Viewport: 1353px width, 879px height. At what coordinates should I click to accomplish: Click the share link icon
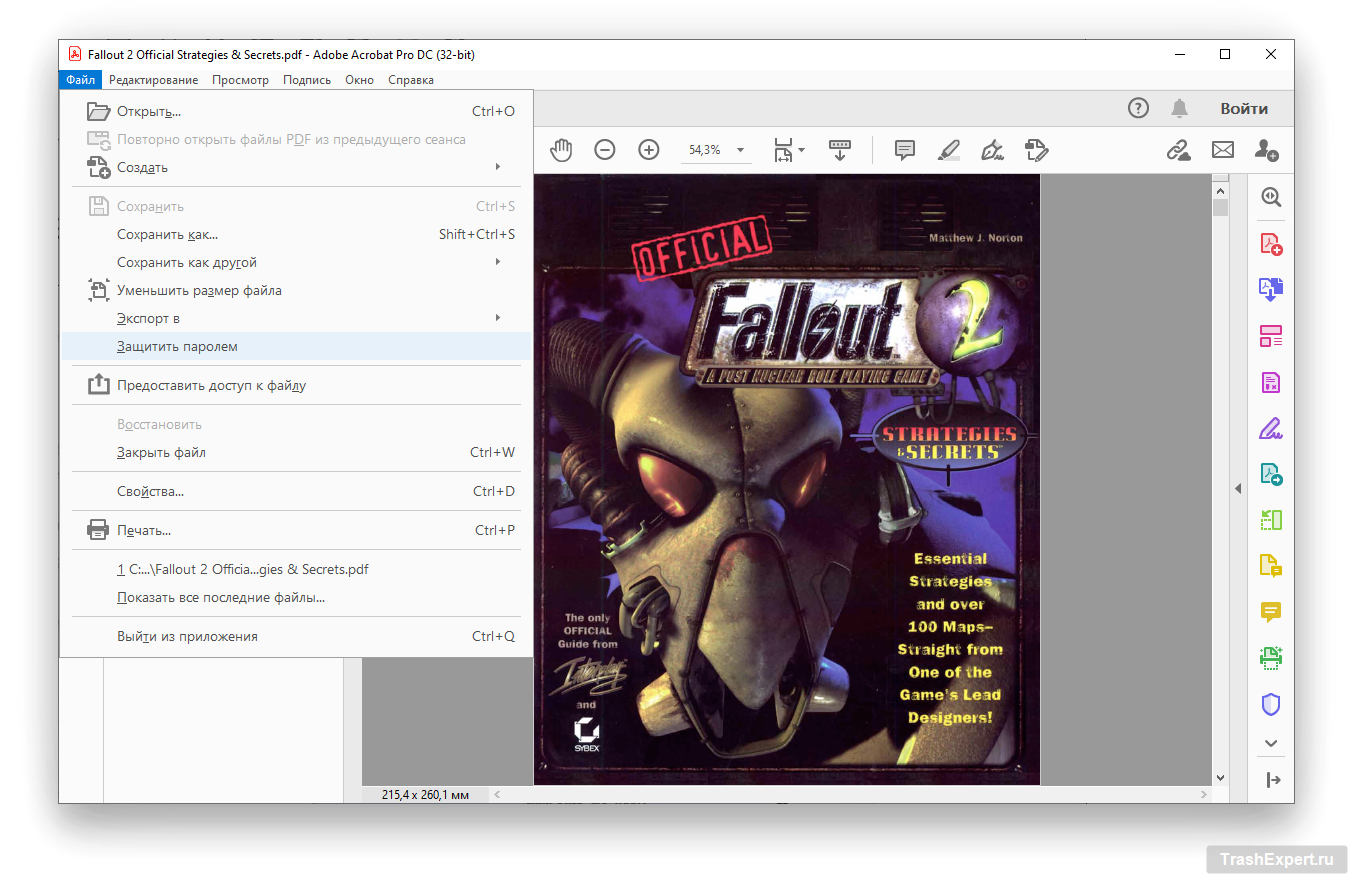point(1179,150)
